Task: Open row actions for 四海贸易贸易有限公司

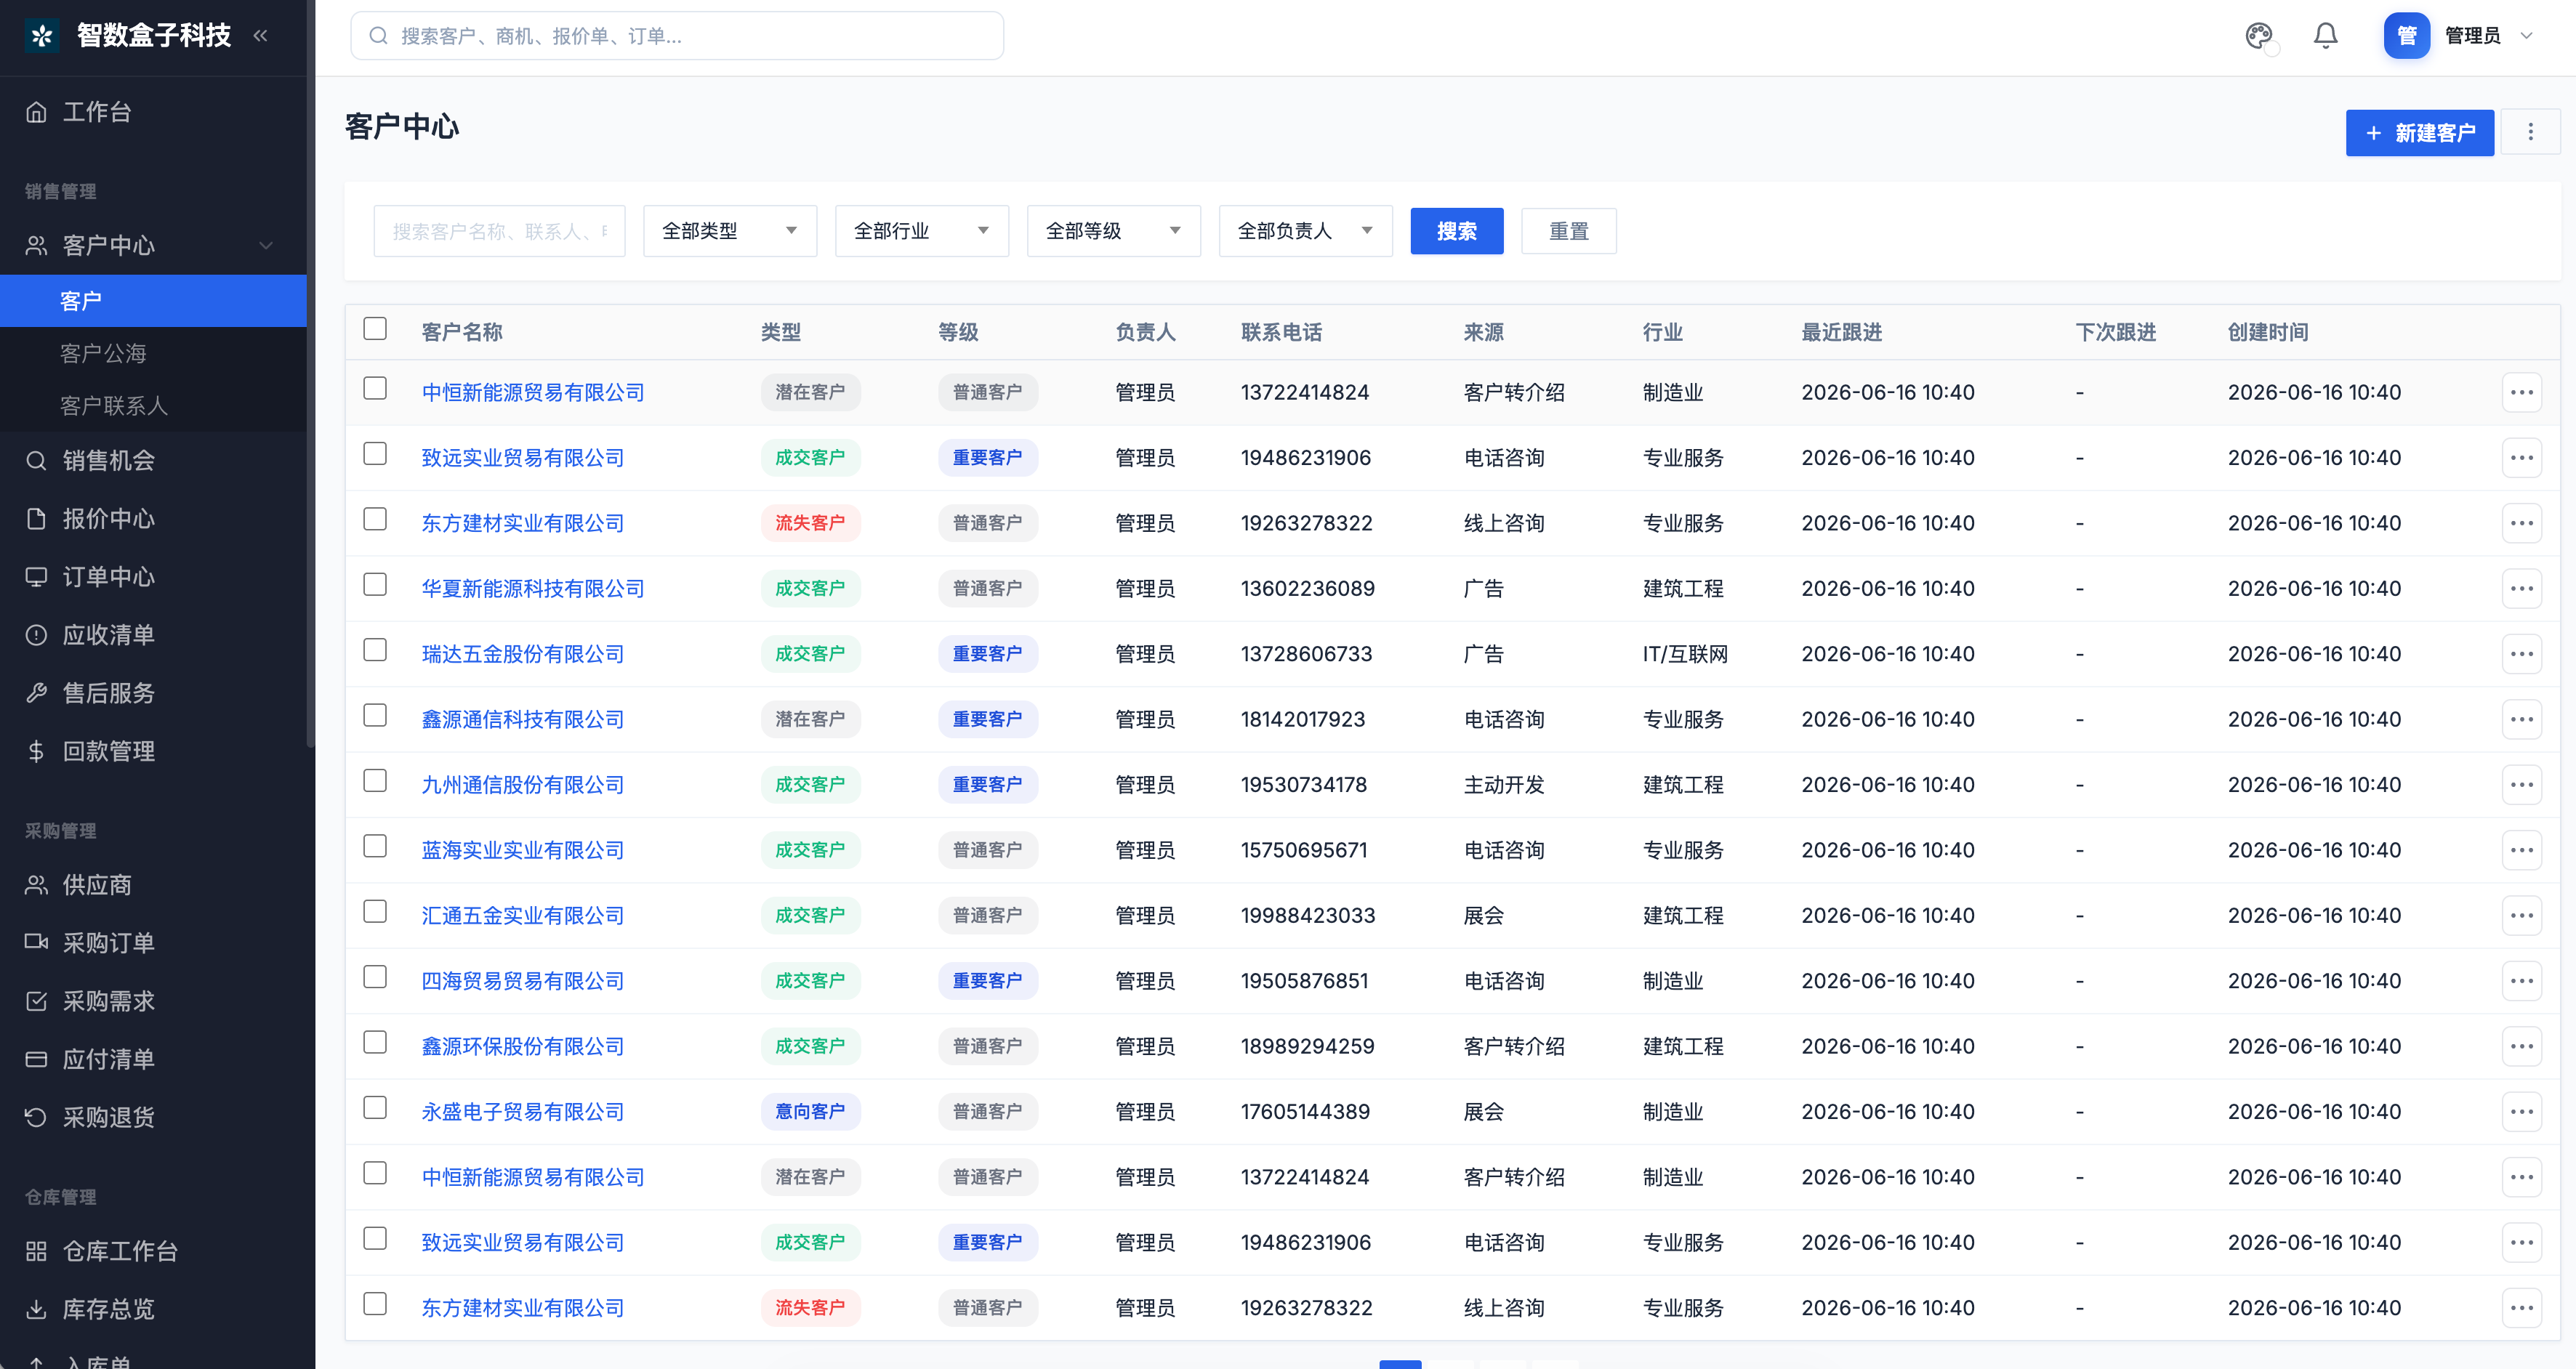Action: [x=2521, y=981]
